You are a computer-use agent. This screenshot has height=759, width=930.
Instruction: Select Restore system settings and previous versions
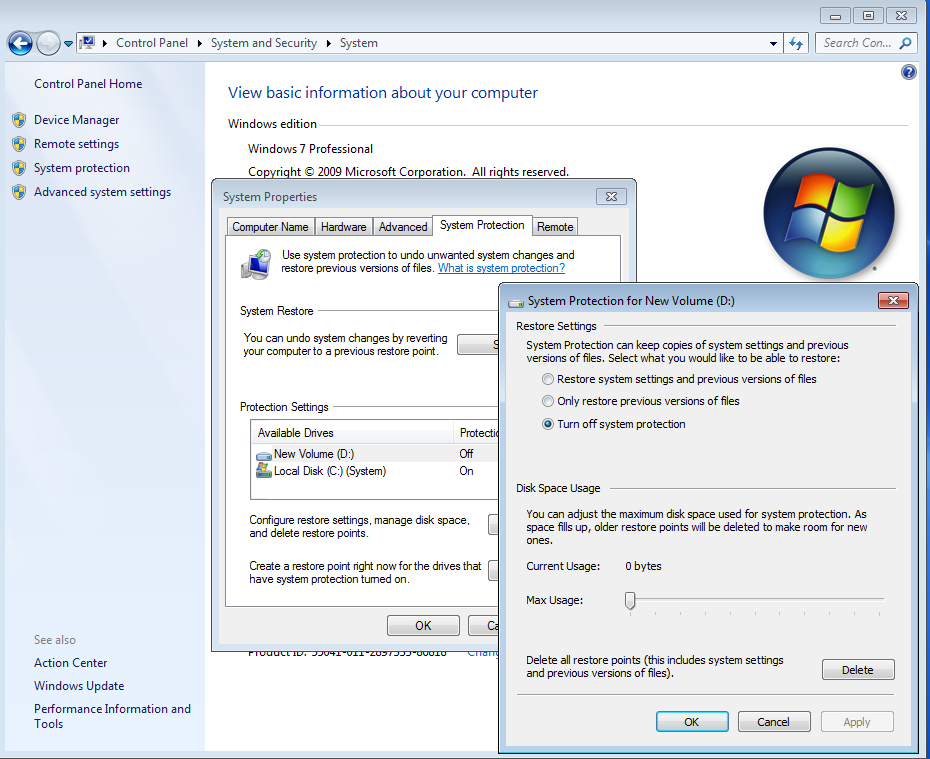click(x=547, y=379)
